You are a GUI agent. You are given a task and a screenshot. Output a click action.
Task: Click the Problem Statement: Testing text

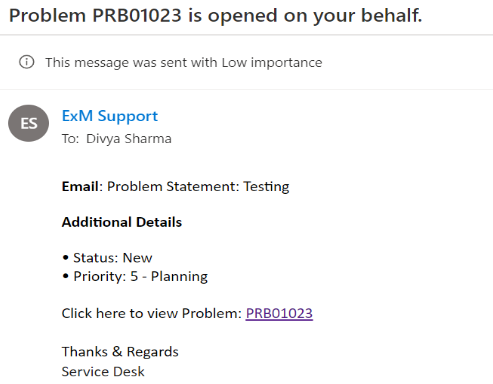(x=198, y=187)
